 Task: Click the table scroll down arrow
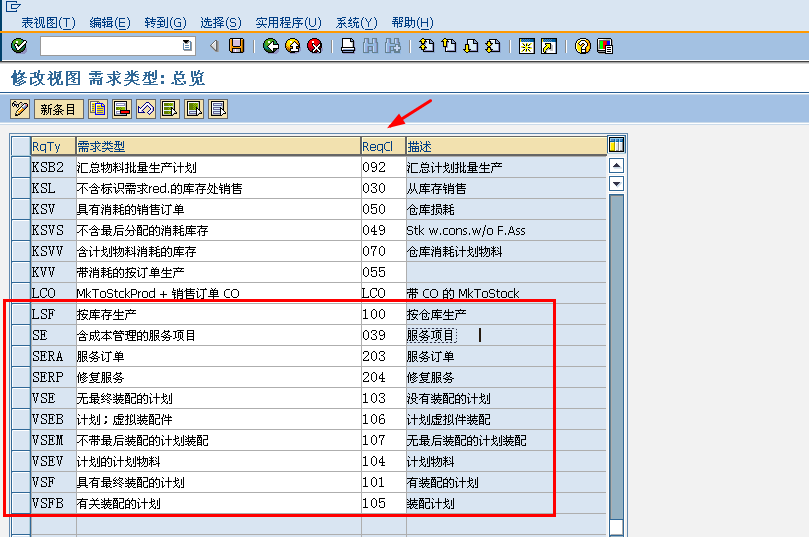tap(617, 184)
